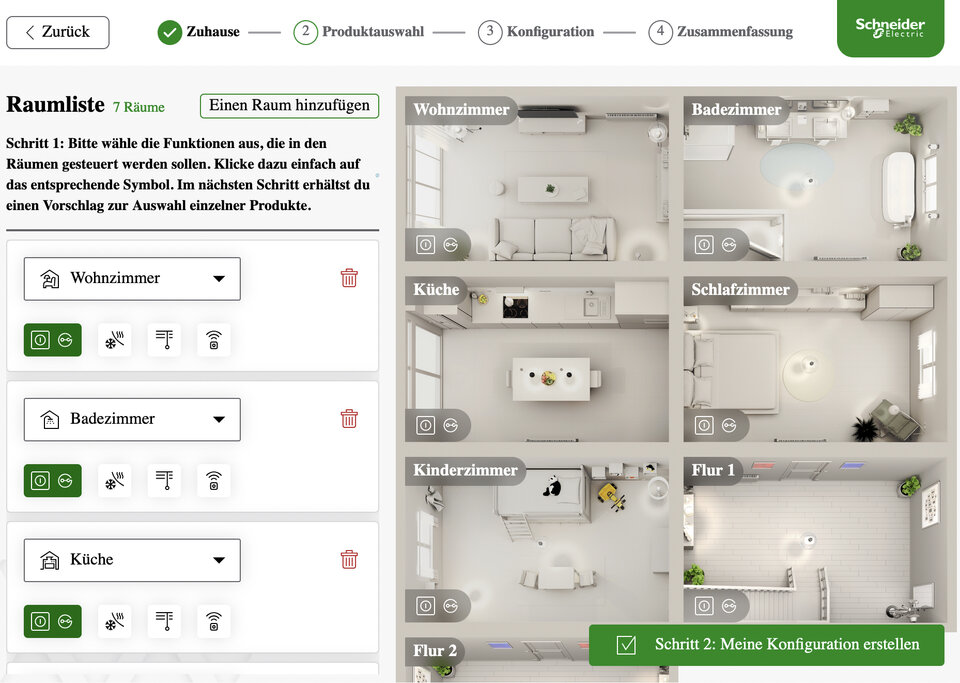Screen dimensions: 960x683
Task: Remove Küche room using trash icon
Action: [x=349, y=559]
